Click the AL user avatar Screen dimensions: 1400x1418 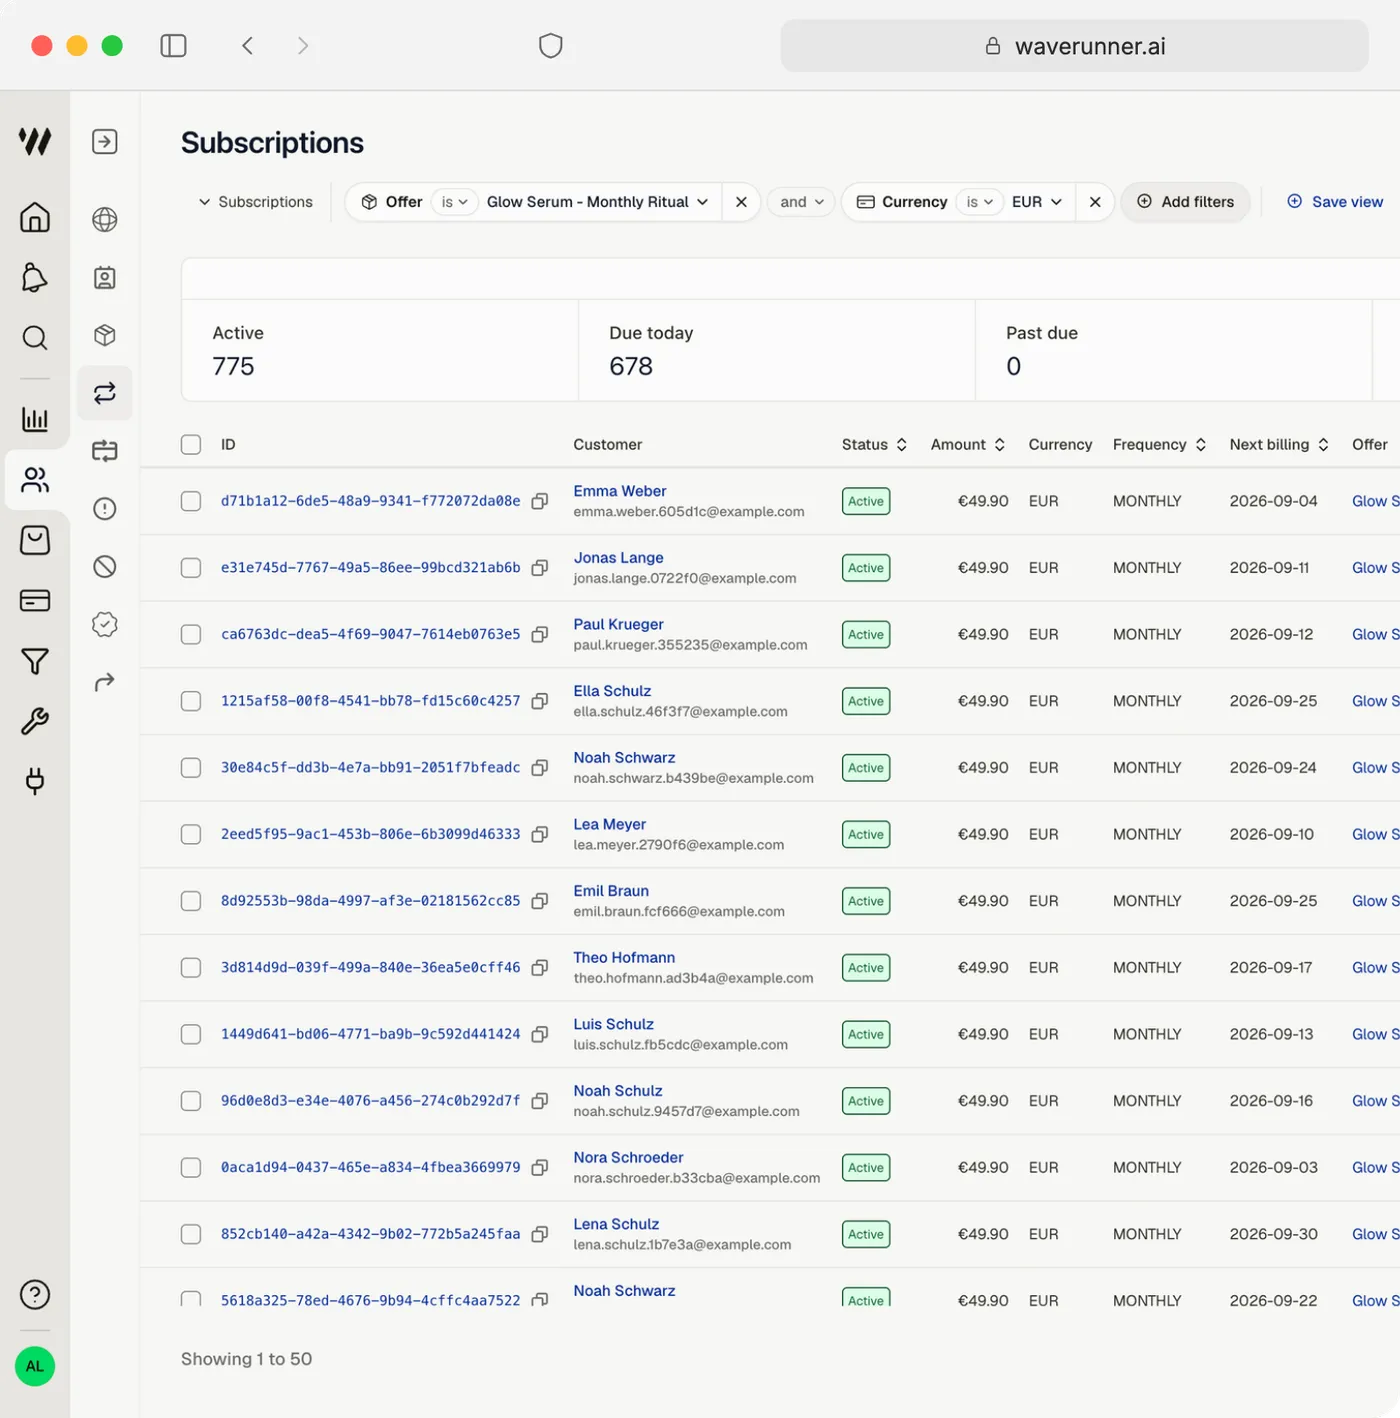tap(35, 1367)
